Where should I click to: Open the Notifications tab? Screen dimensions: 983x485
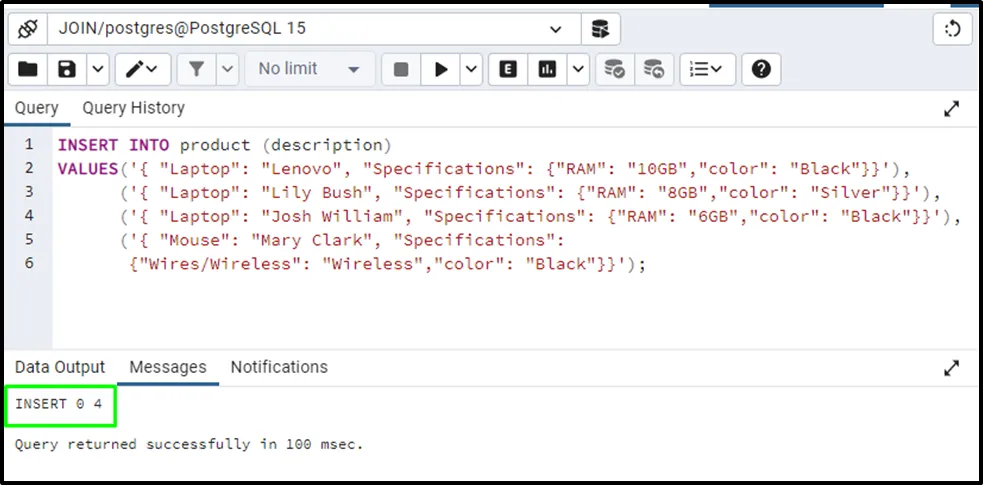click(279, 367)
